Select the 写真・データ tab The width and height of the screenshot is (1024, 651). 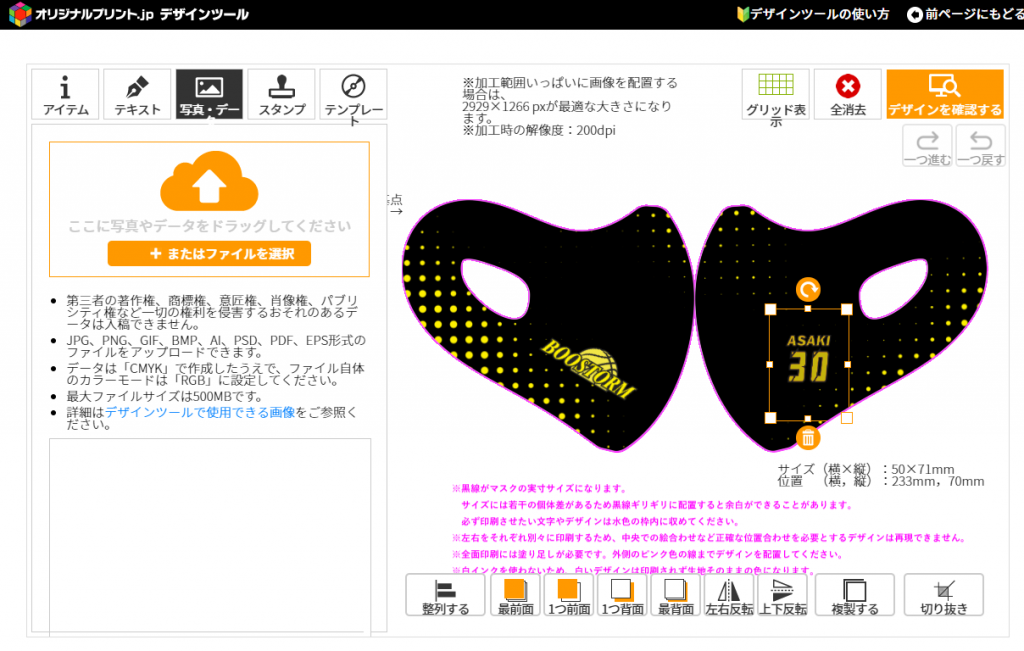(x=209, y=95)
